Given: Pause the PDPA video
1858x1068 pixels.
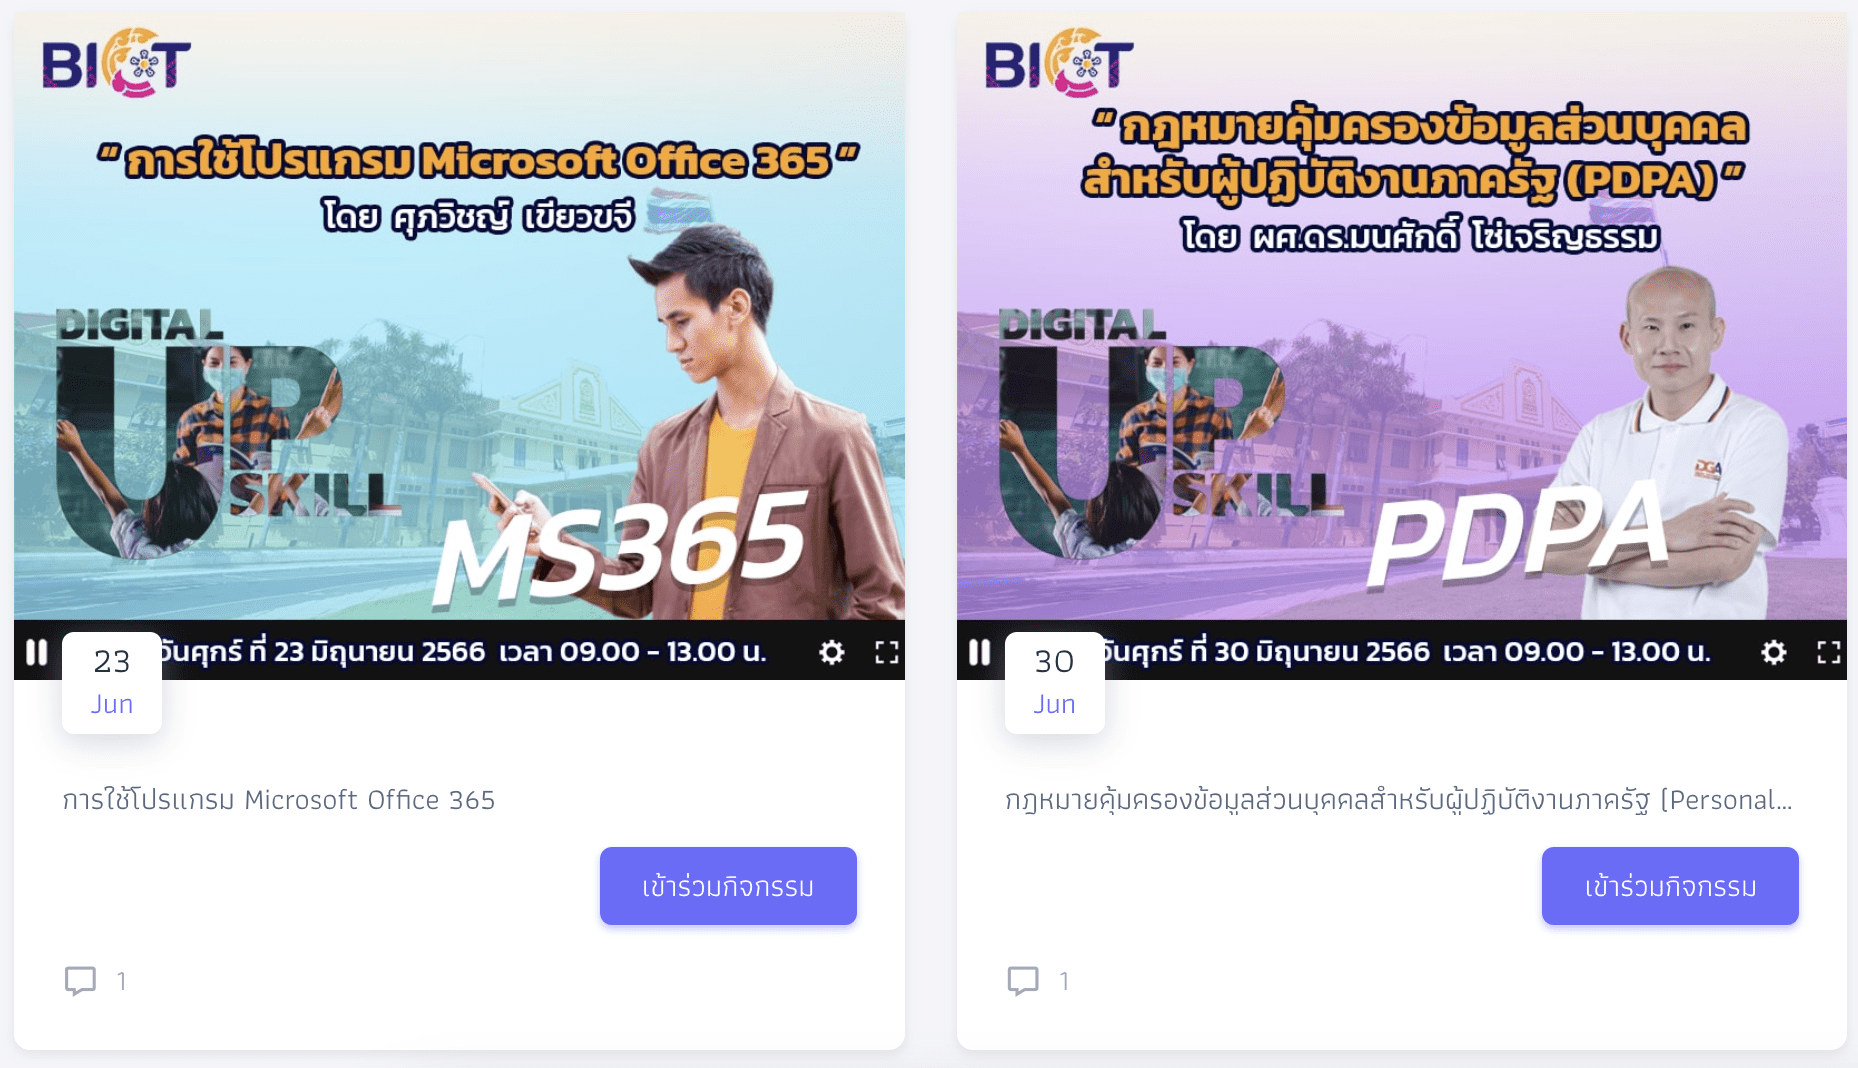Looking at the screenshot, I should coord(980,652).
